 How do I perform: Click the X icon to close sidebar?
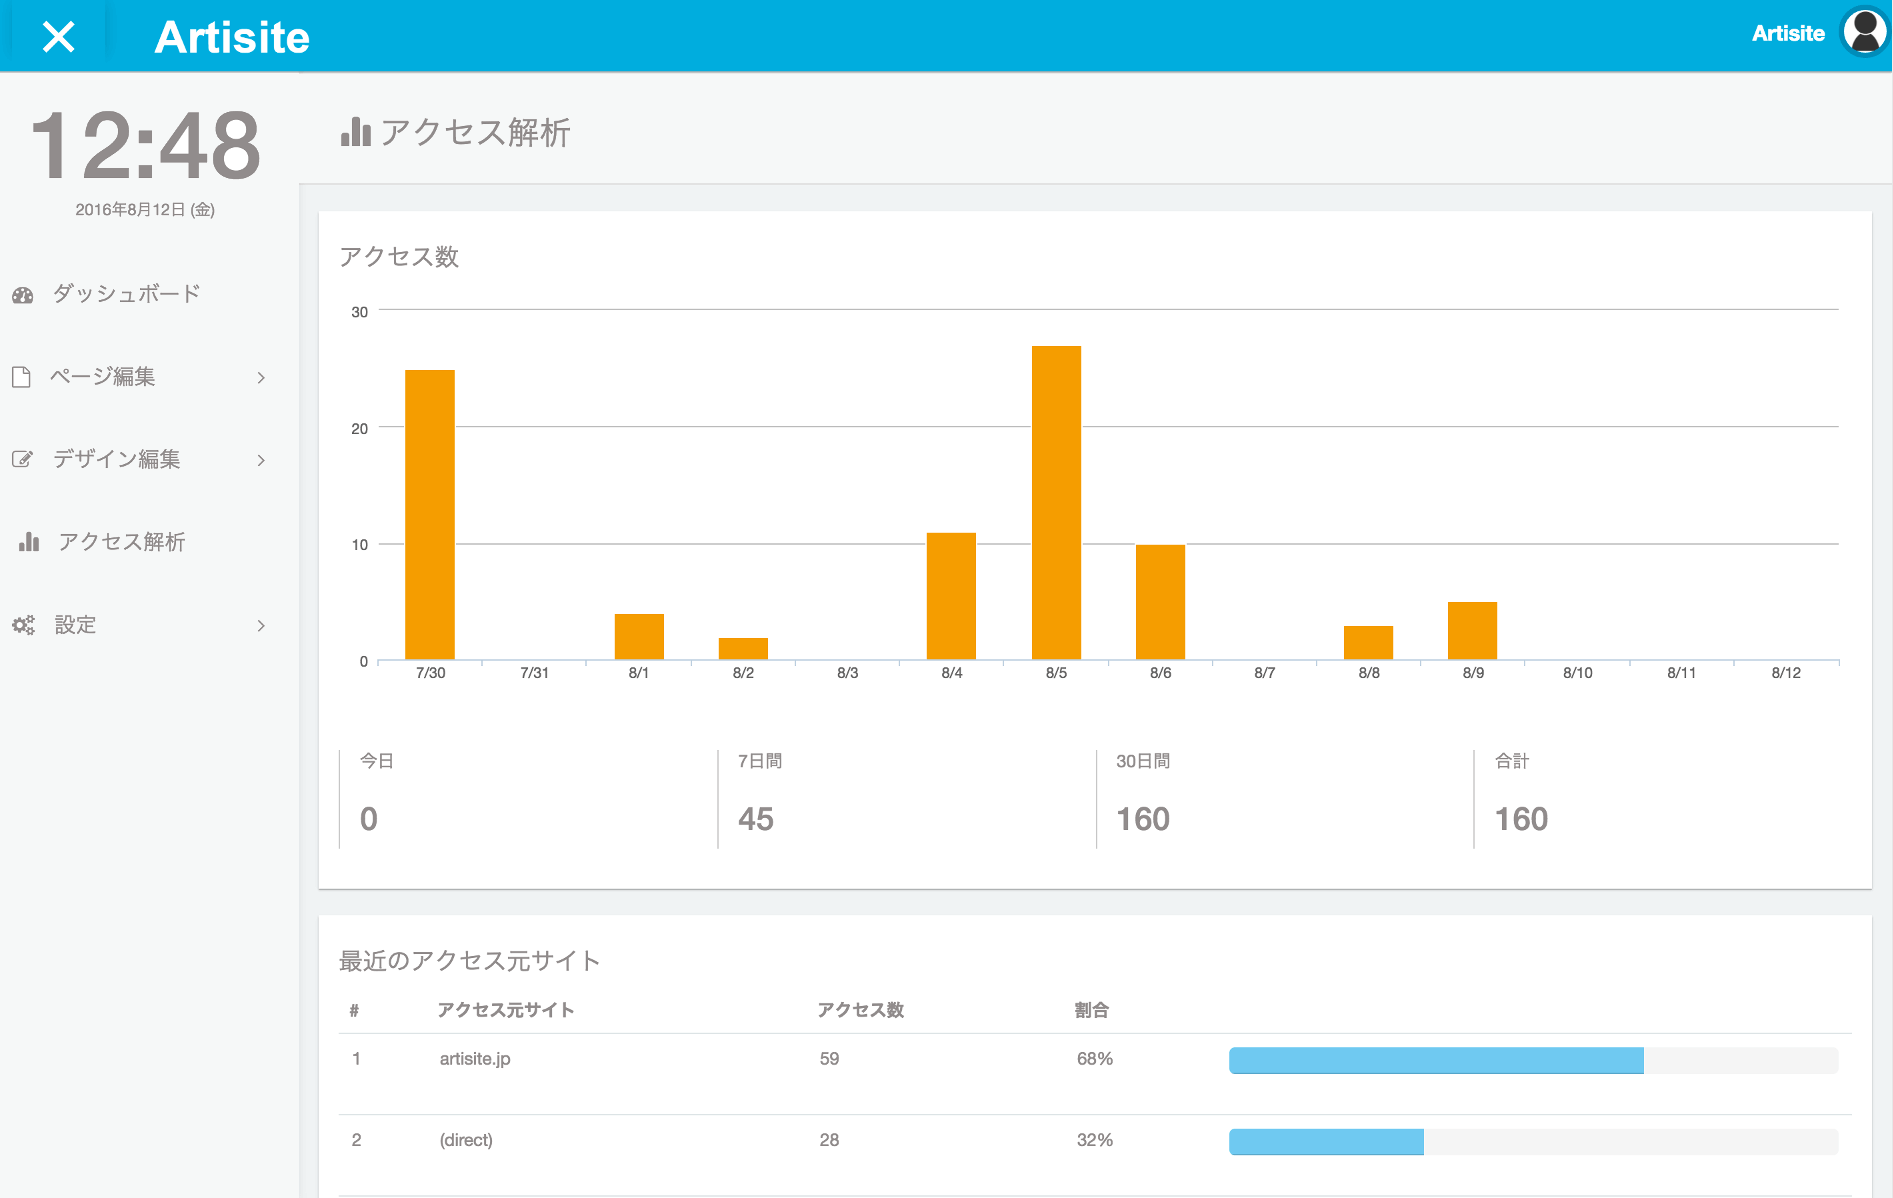click(58, 37)
